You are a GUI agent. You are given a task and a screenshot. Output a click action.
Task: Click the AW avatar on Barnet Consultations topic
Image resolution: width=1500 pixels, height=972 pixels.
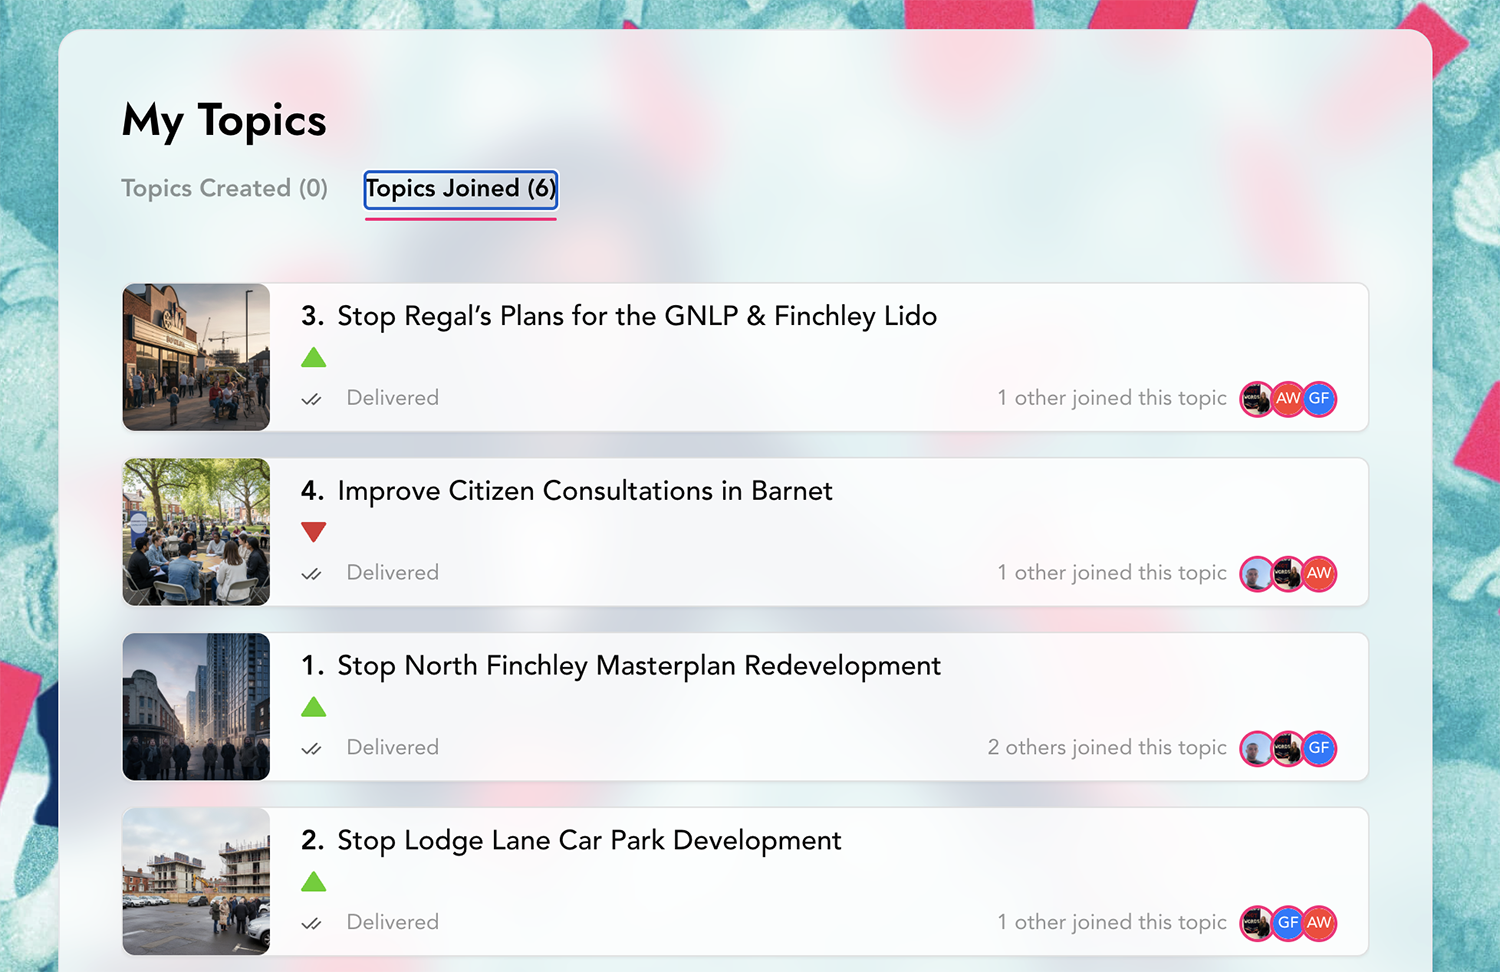pos(1319,574)
